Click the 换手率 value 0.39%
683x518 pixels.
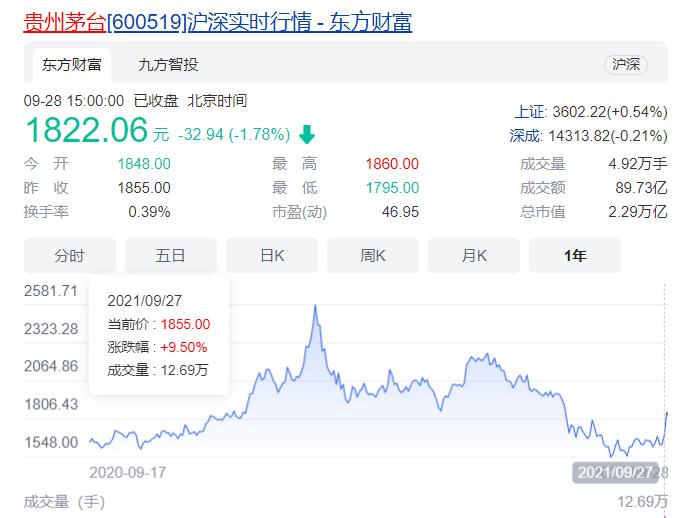(149, 212)
